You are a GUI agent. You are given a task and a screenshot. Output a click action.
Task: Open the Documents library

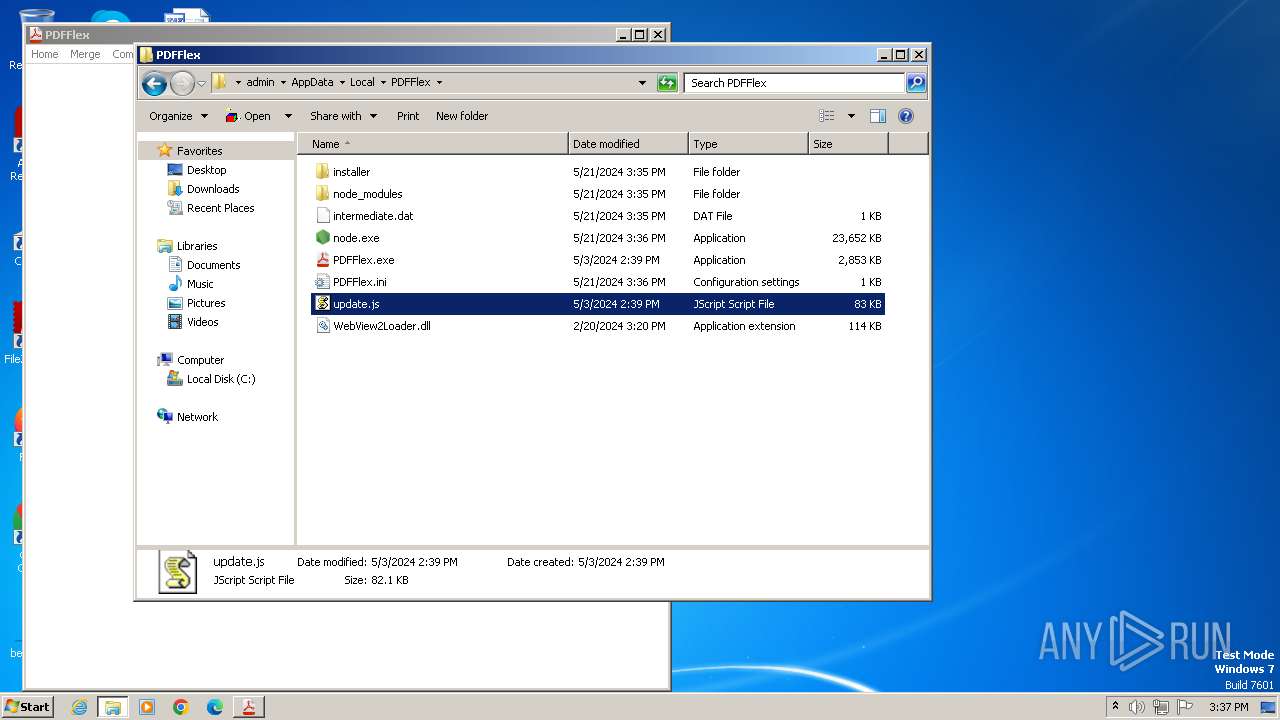pos(213,265)
